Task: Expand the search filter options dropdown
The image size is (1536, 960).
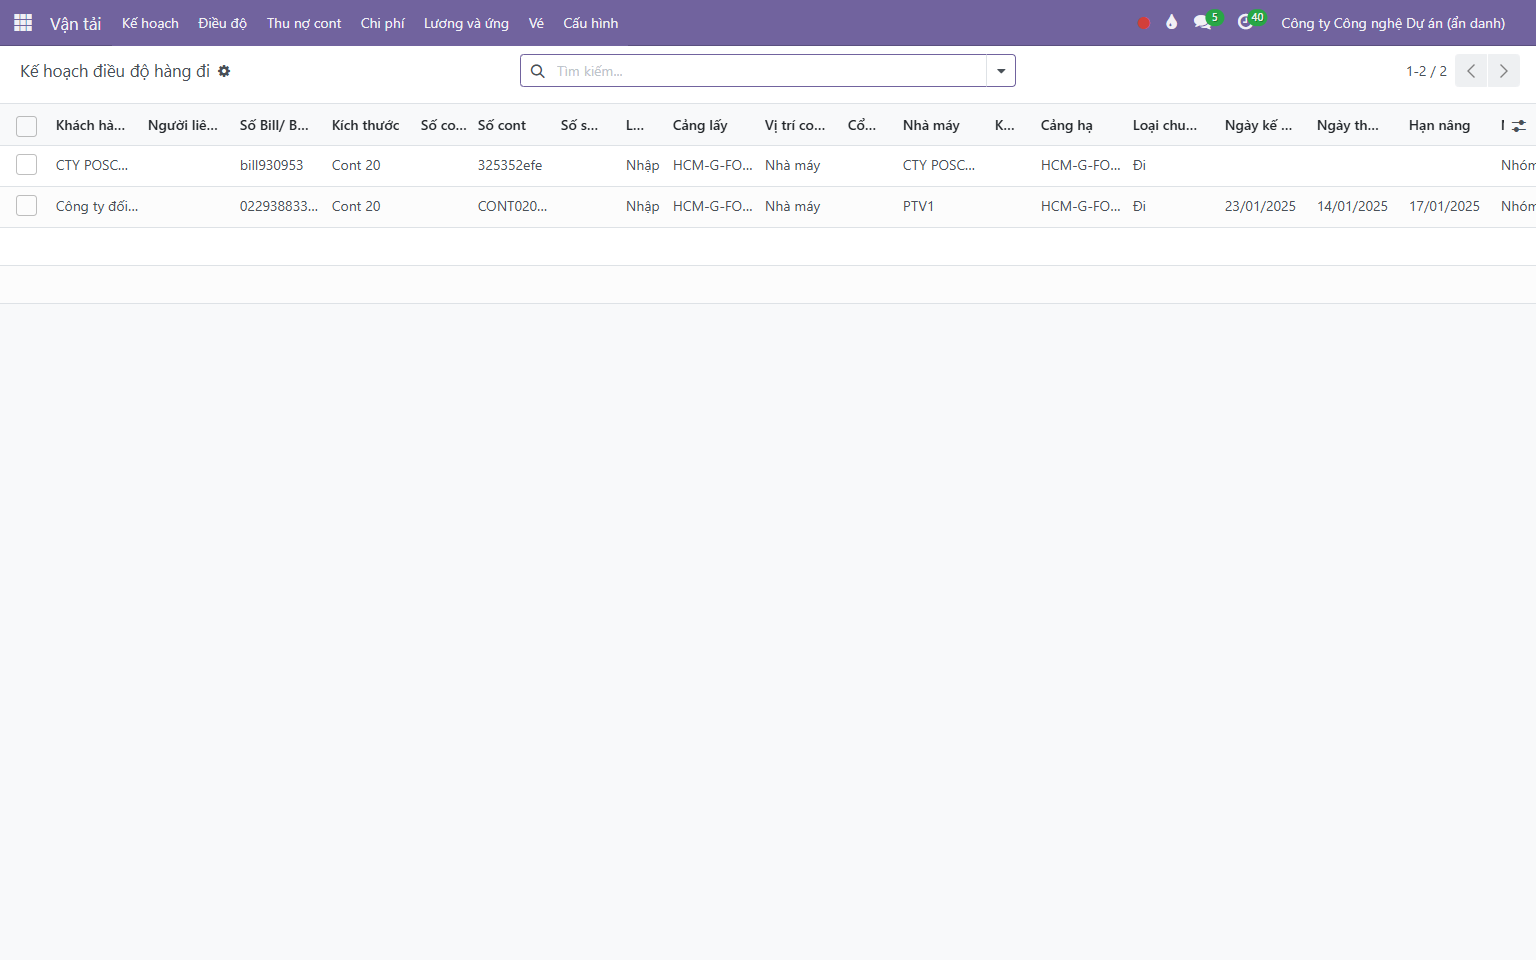Action: 1001,71
